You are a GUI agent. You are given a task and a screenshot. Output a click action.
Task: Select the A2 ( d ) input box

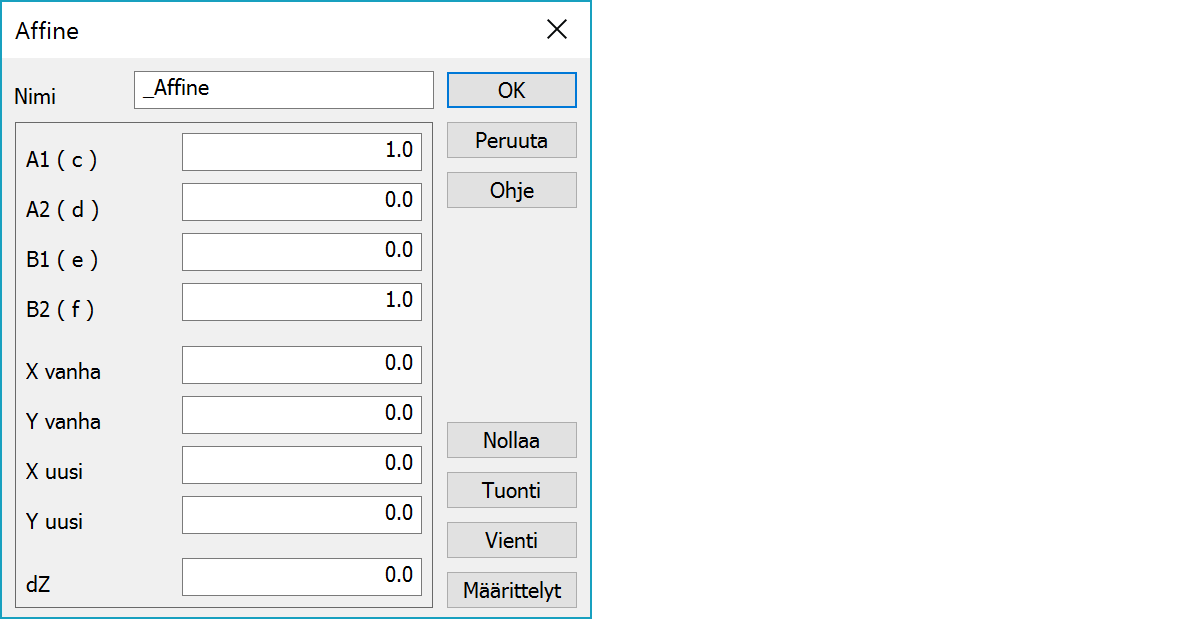[x=301, y=202]
